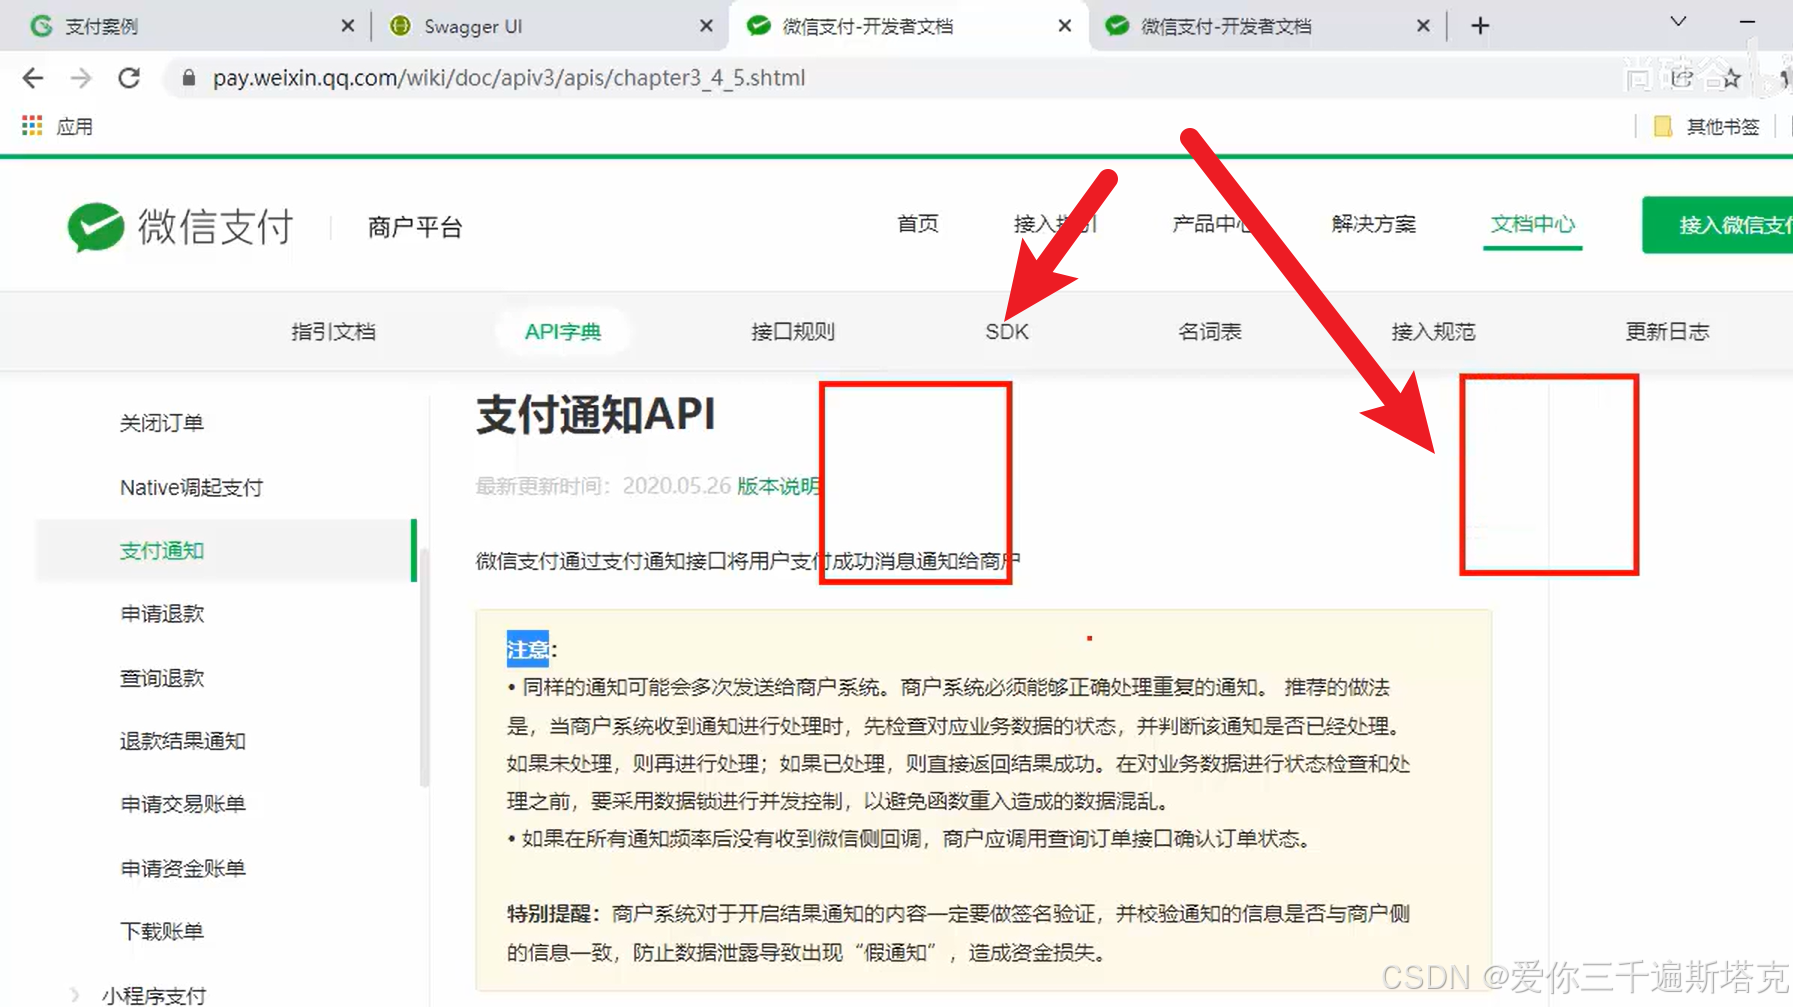Open 申请资金账单 in the sidebar
Image resolution: width=1793 pixels, height=1007 pixels.
182,868
